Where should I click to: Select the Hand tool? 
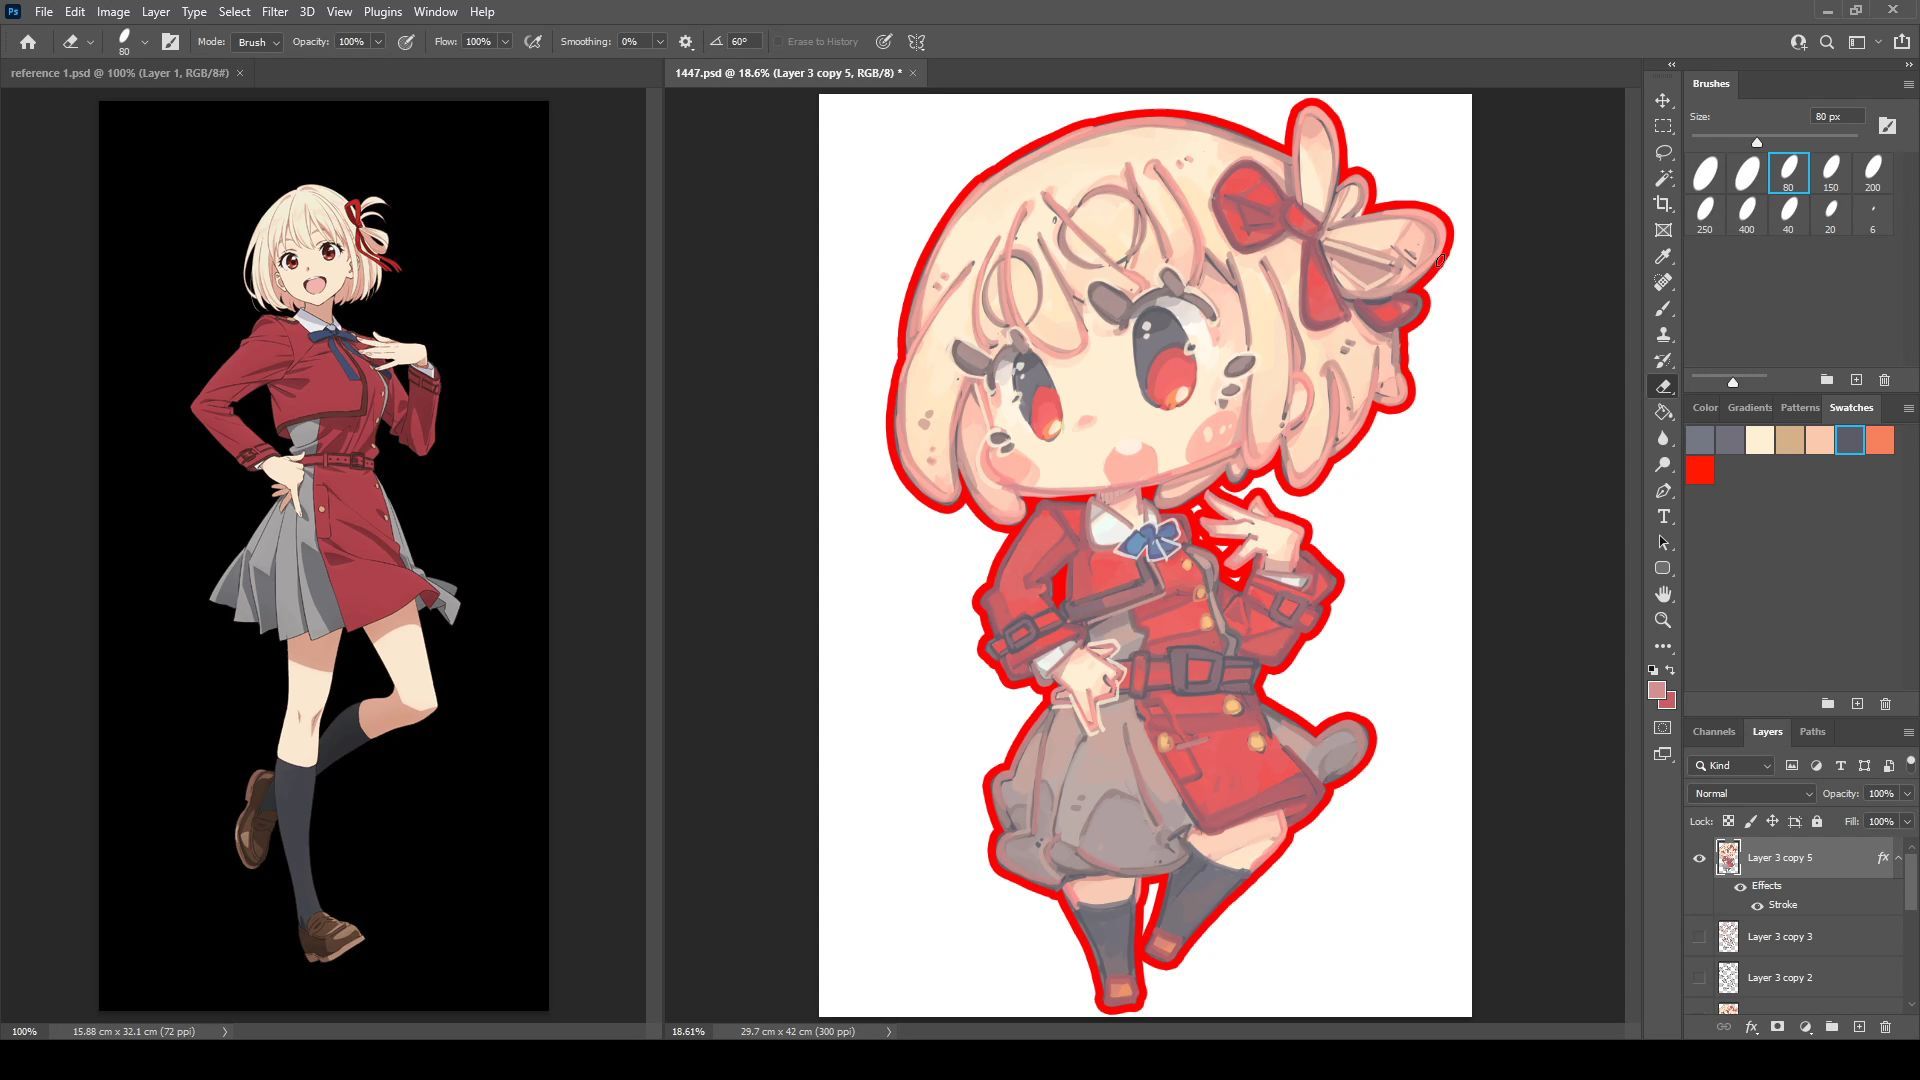[x=1663, y=595]
